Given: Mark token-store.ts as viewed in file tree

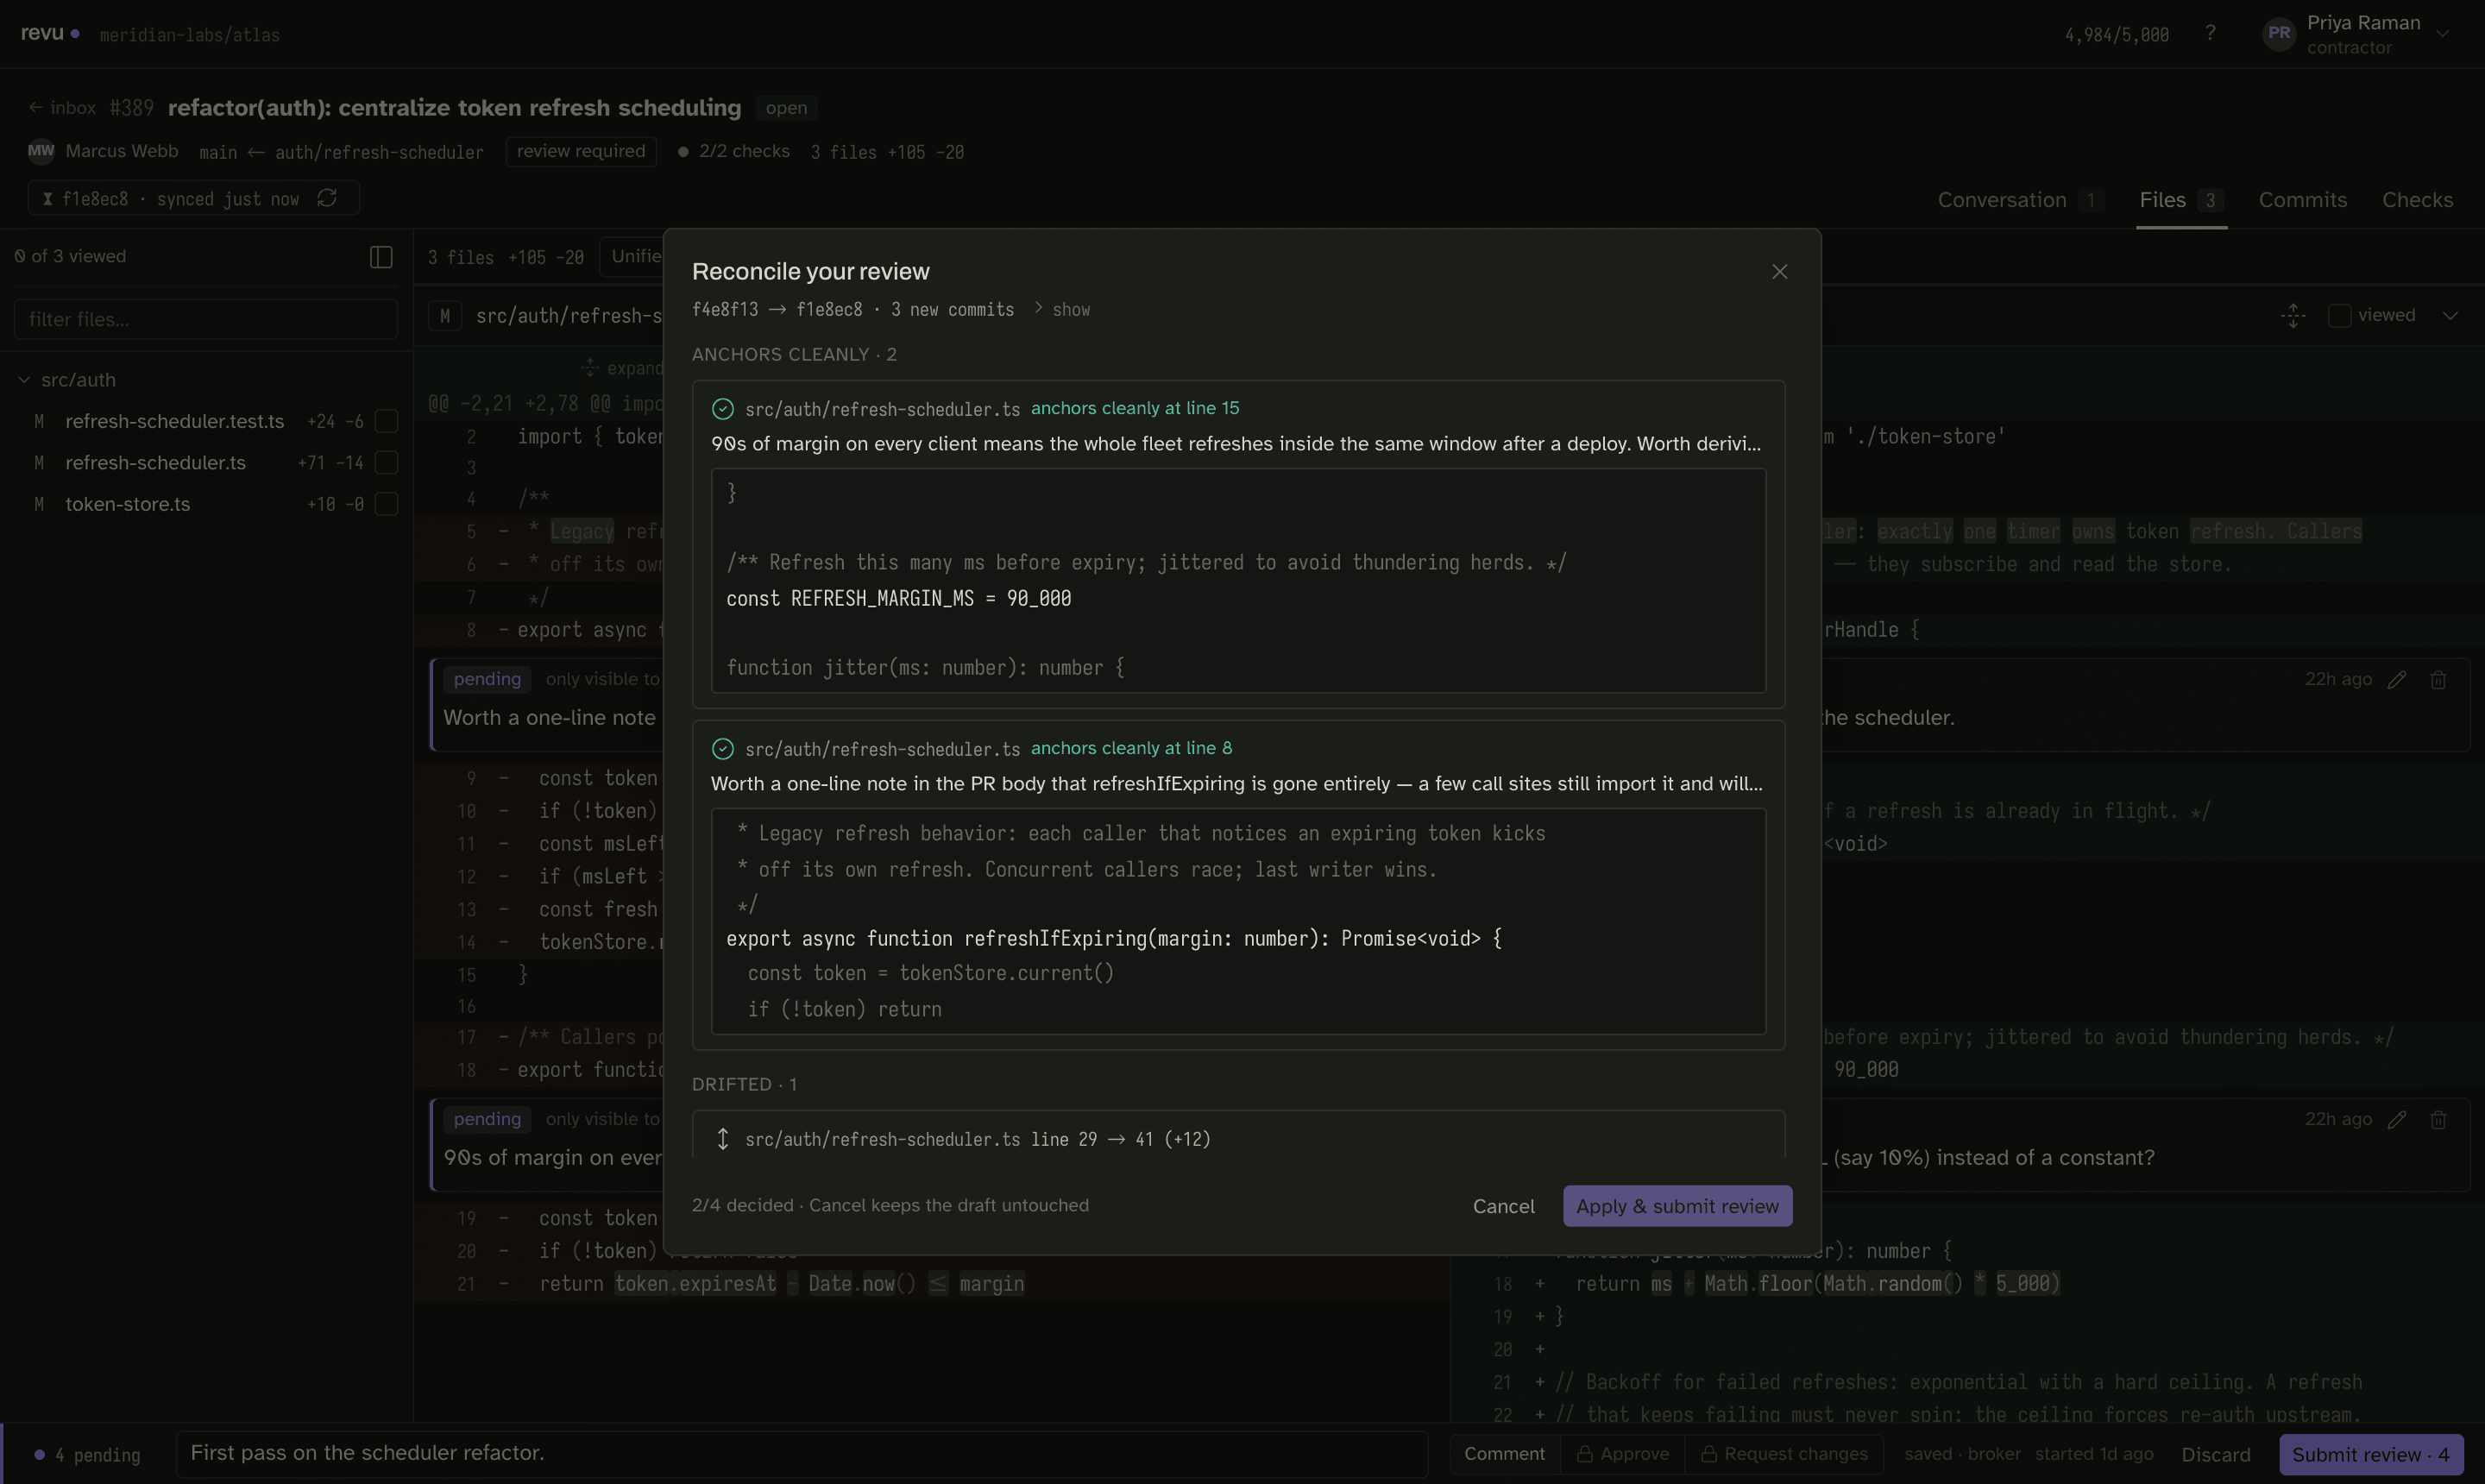Looking at the screenshot, I should [386, 504].
